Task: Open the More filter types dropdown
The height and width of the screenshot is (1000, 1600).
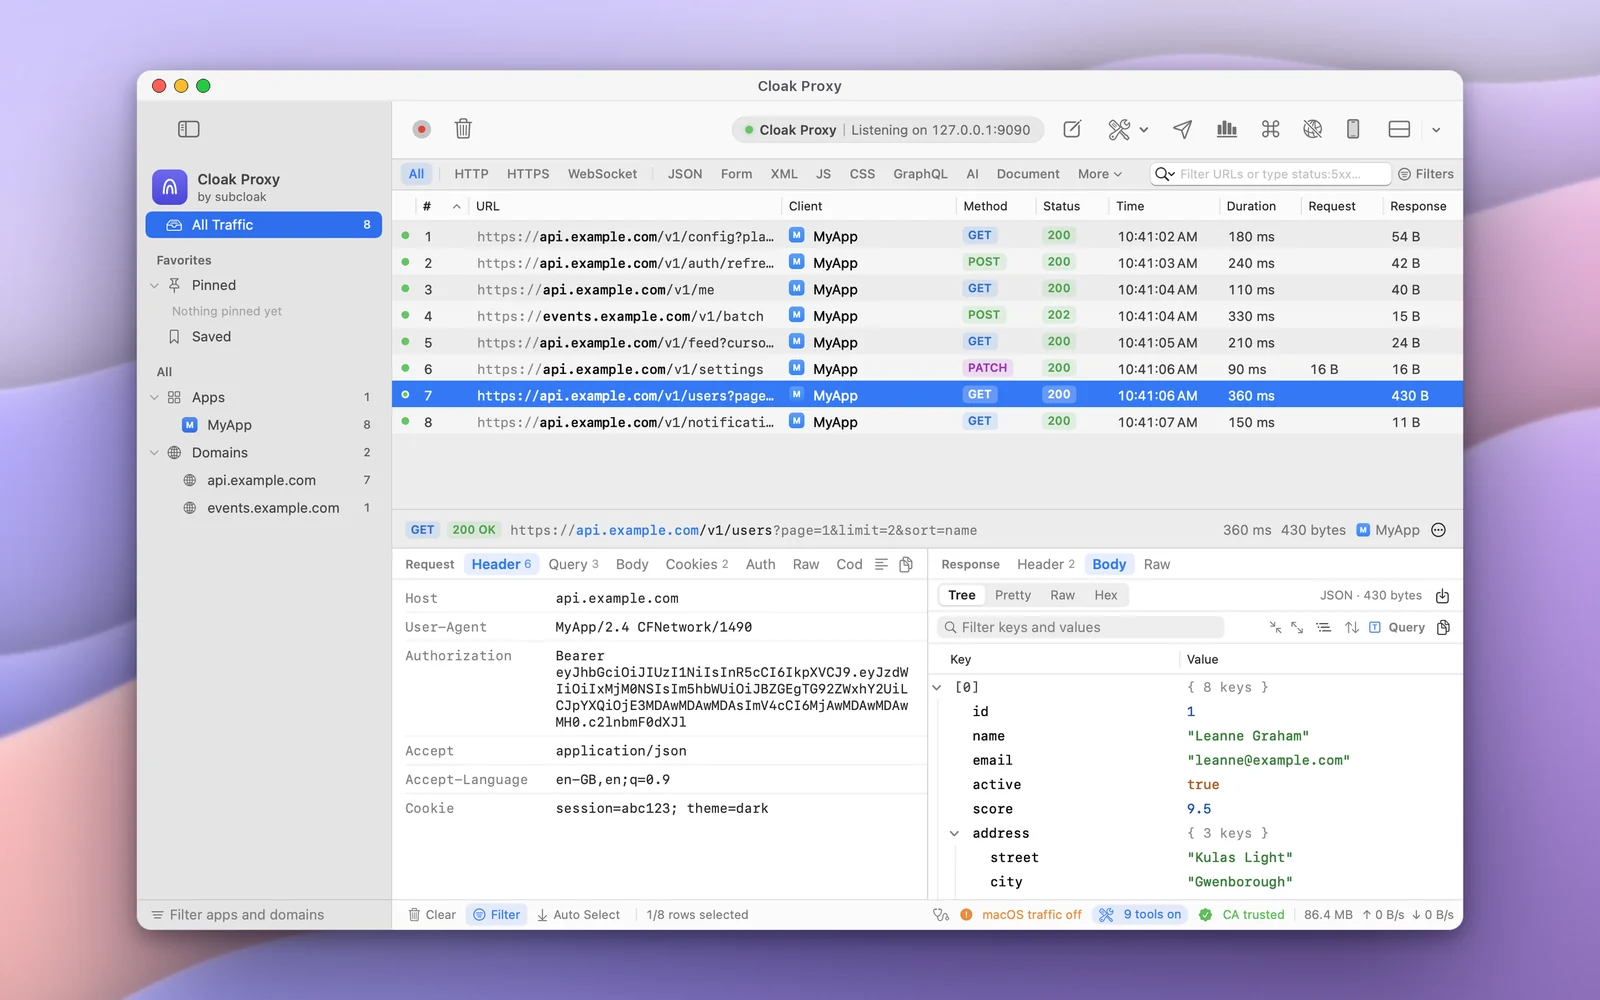Action: point(1100,174)
